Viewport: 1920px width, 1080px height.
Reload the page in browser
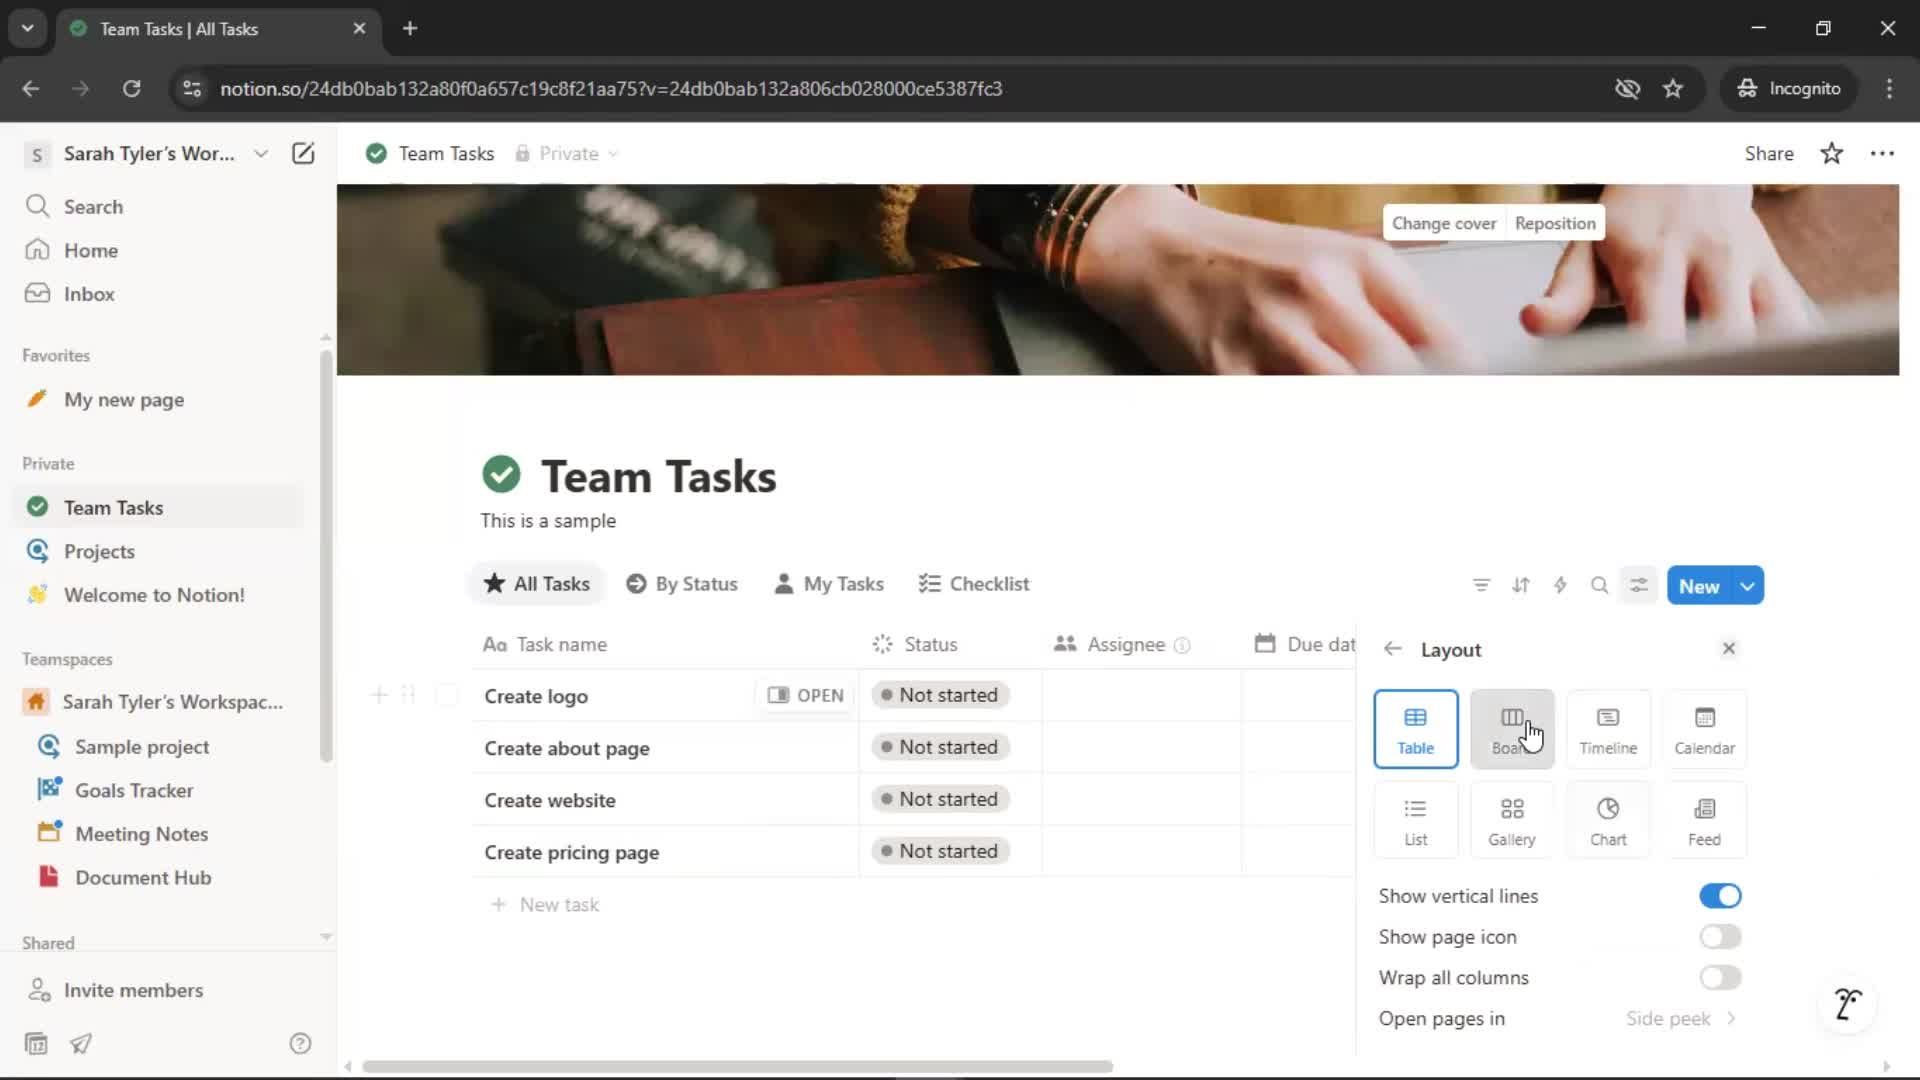point(131,88)
